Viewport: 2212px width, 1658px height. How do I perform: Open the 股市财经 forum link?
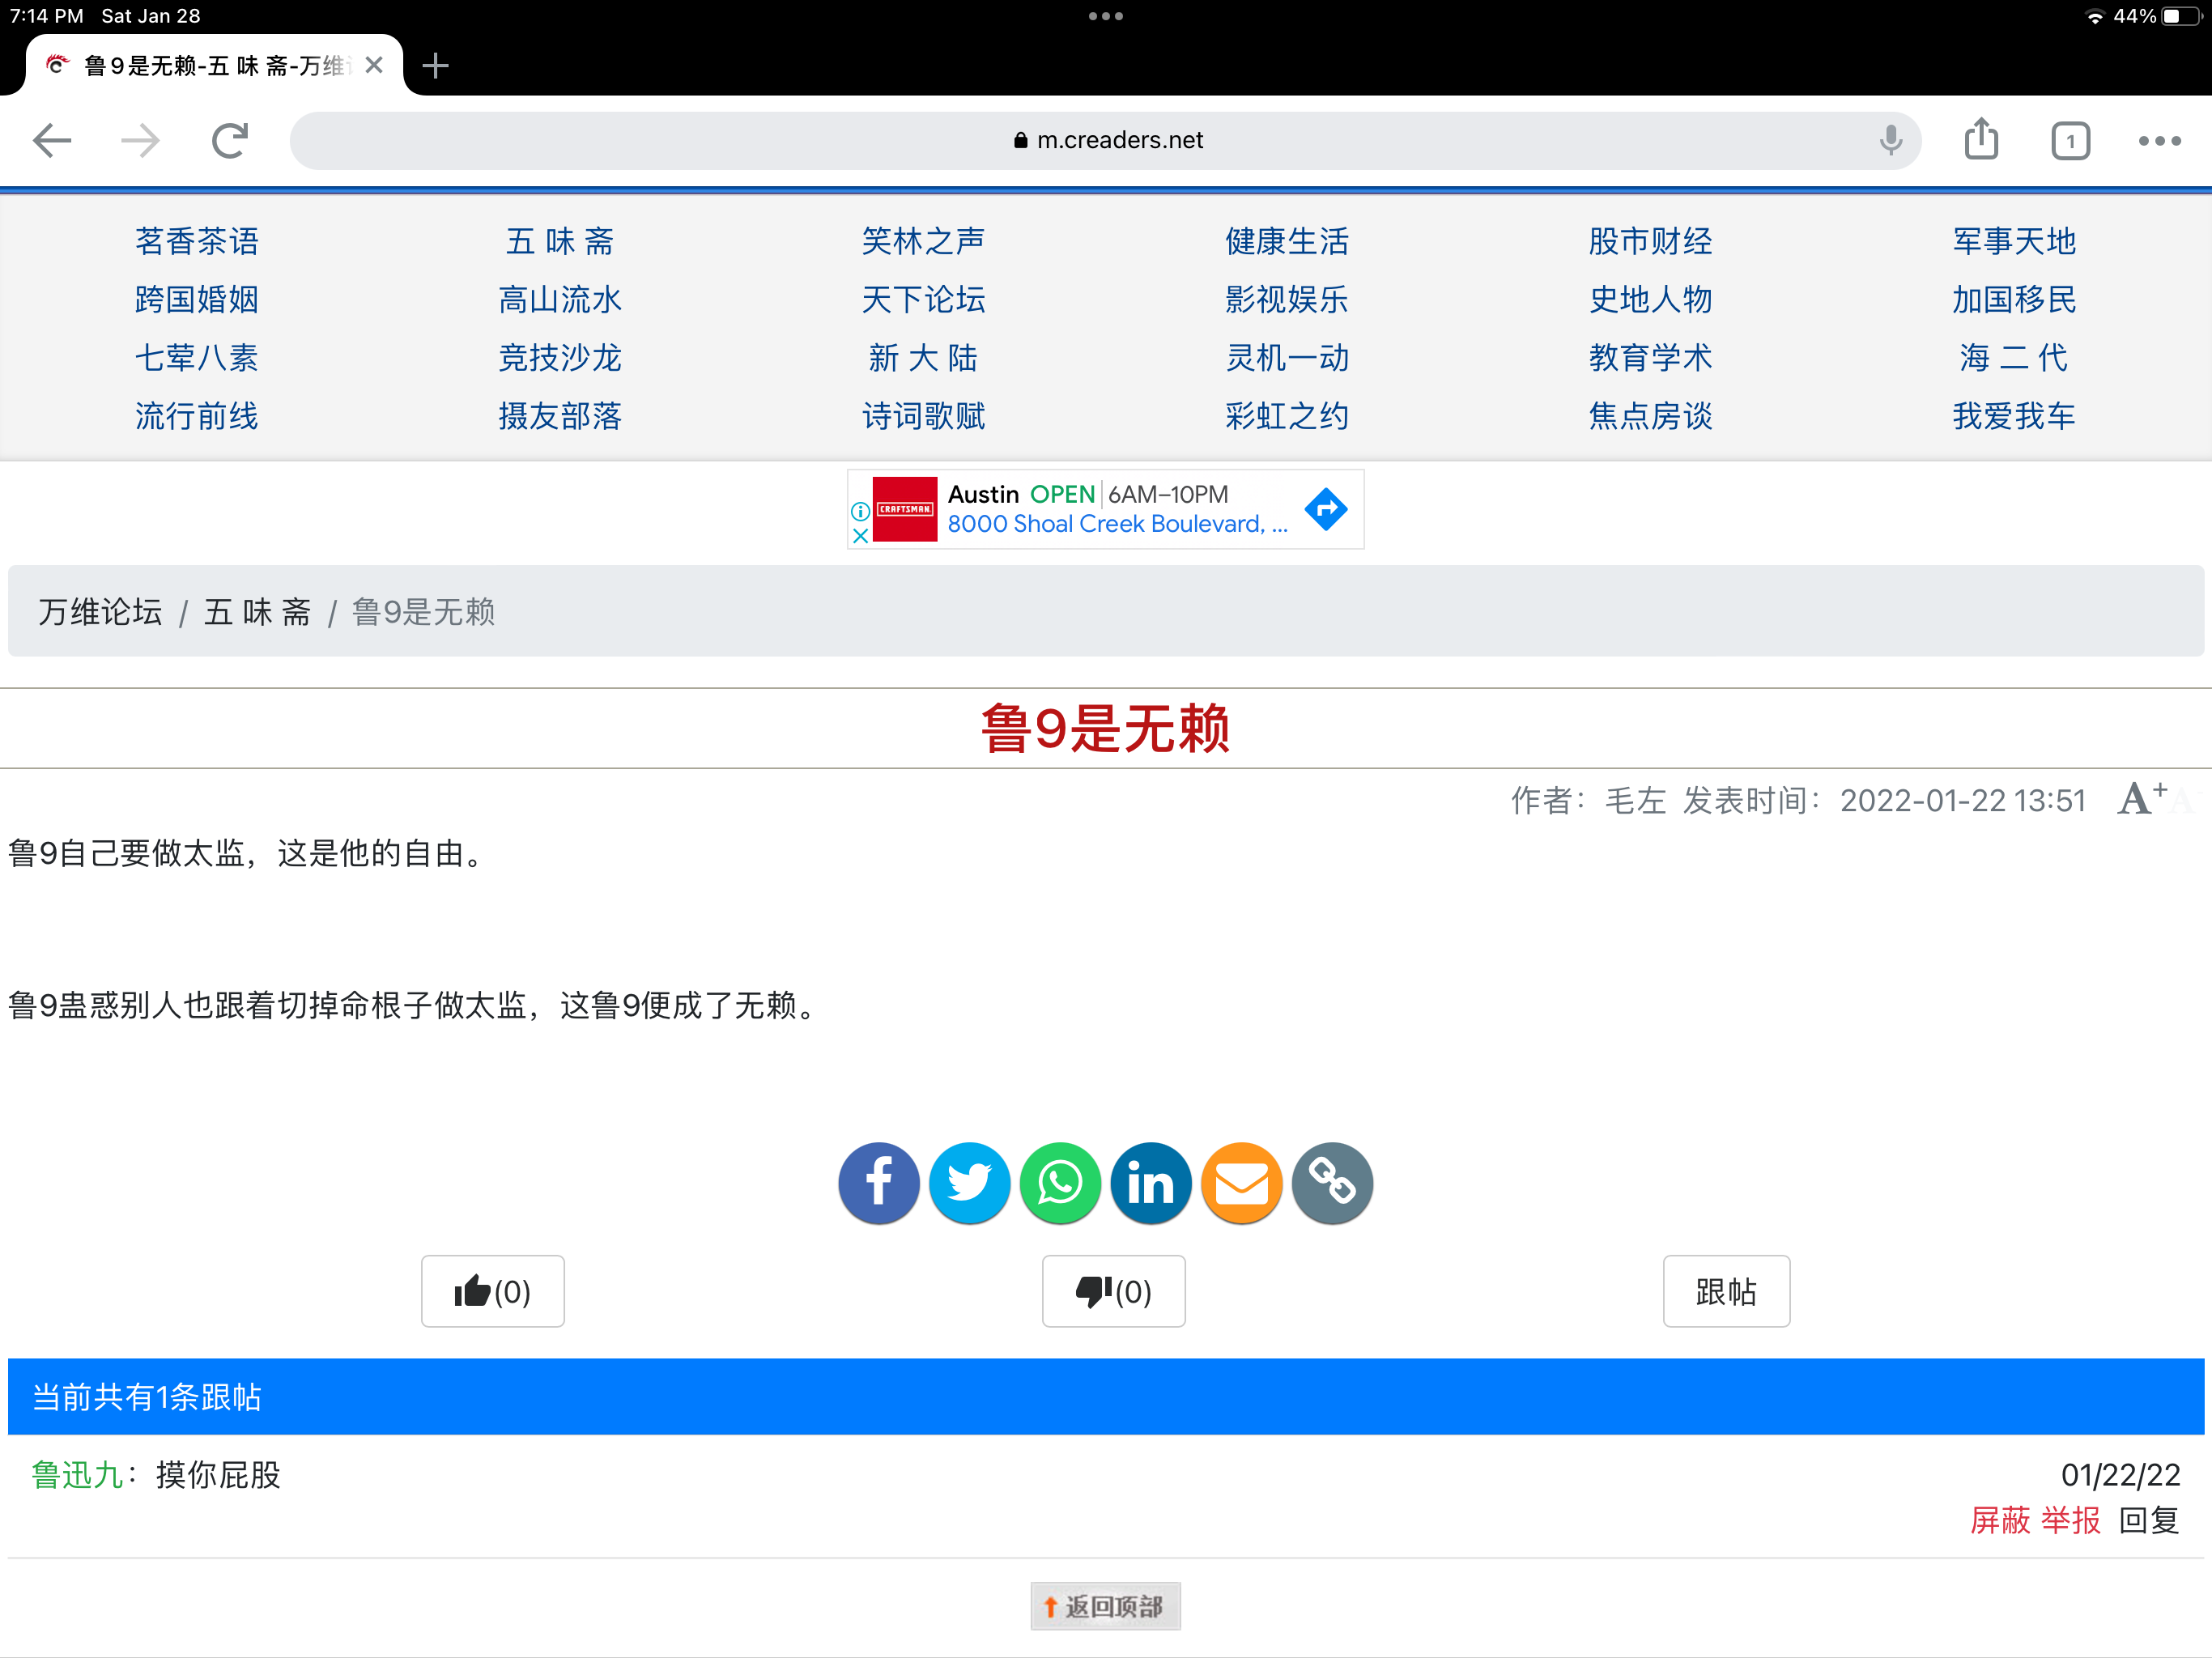point(1650,241)
